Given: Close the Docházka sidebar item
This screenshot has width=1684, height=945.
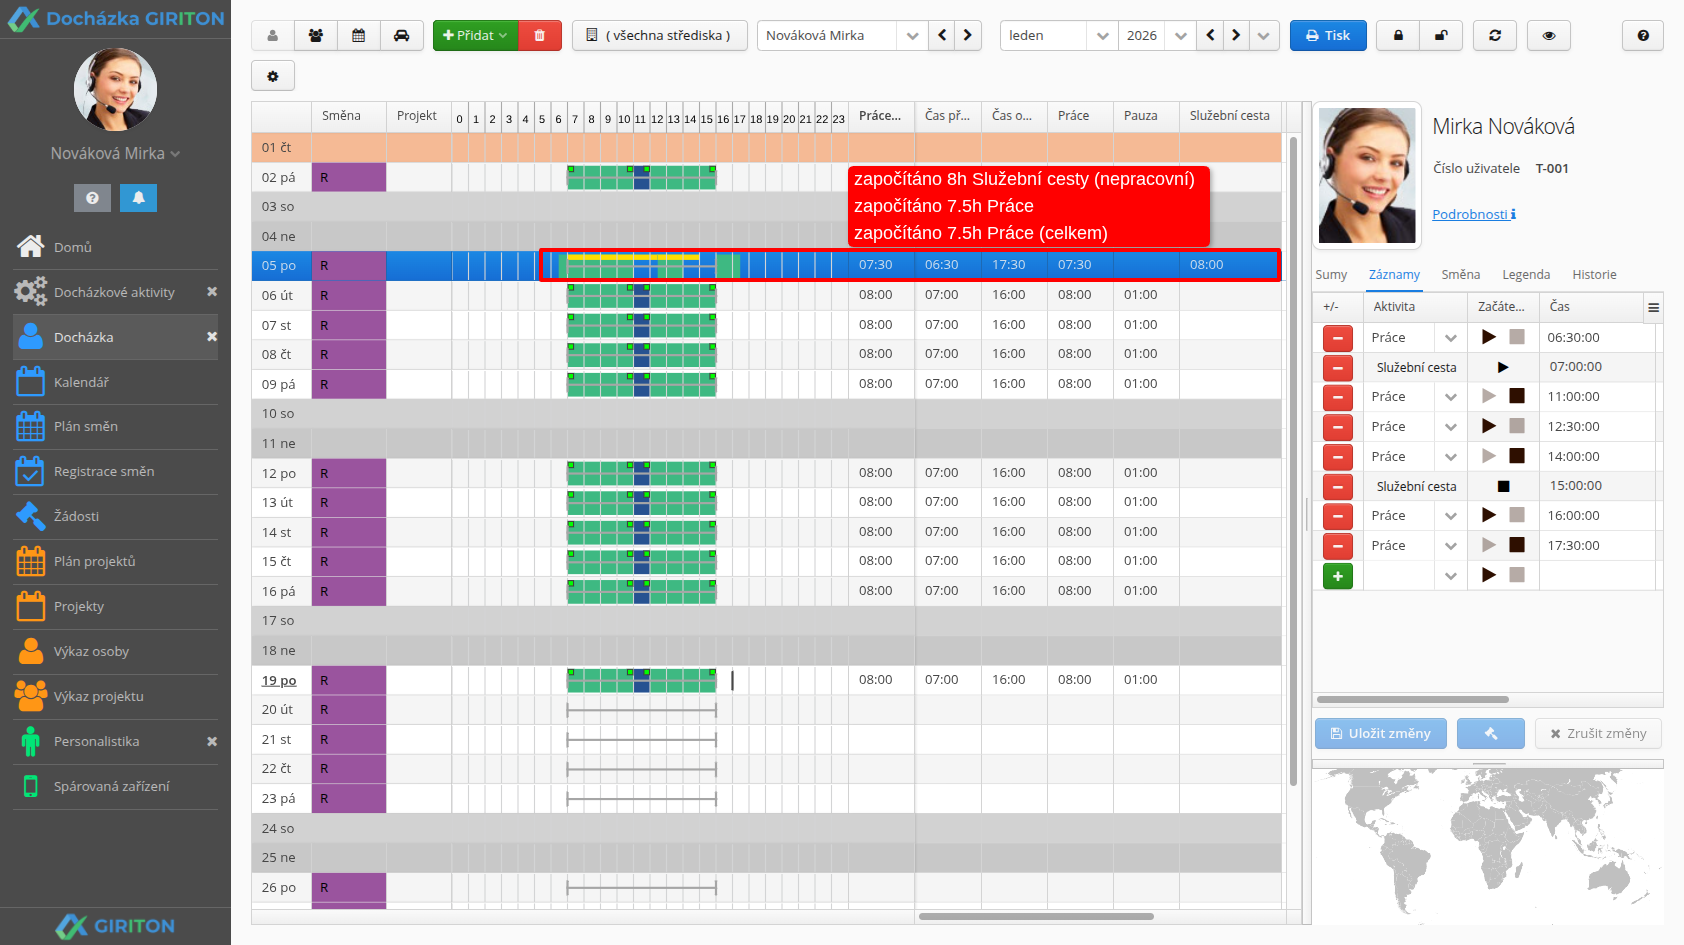Looking at the screenshot, I should [x=212, y=337].
